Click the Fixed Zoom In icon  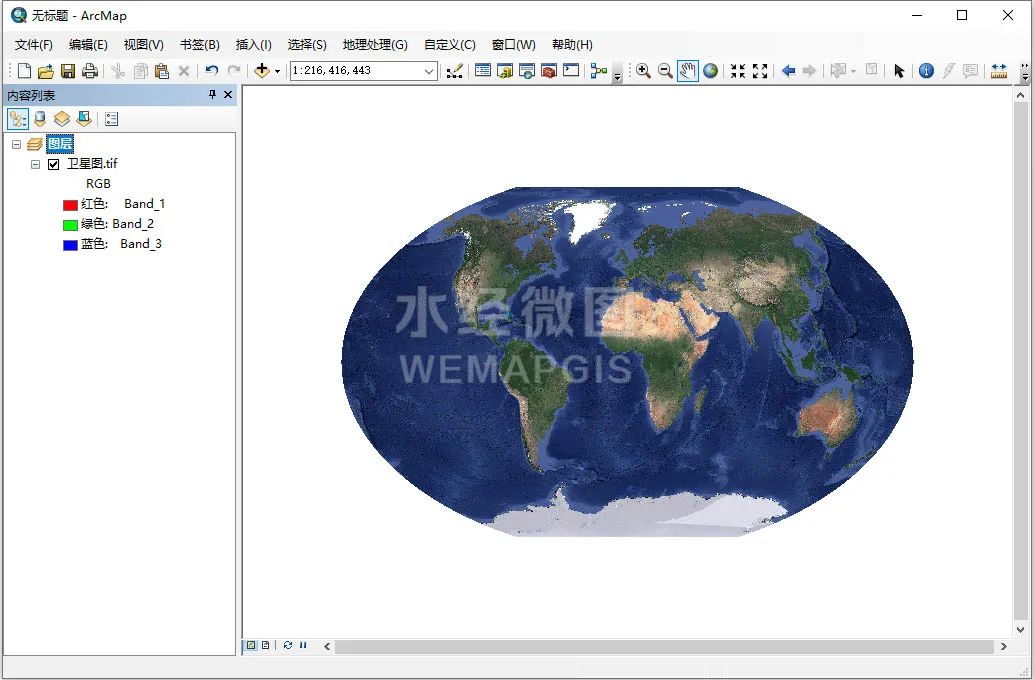pos(737,71)
